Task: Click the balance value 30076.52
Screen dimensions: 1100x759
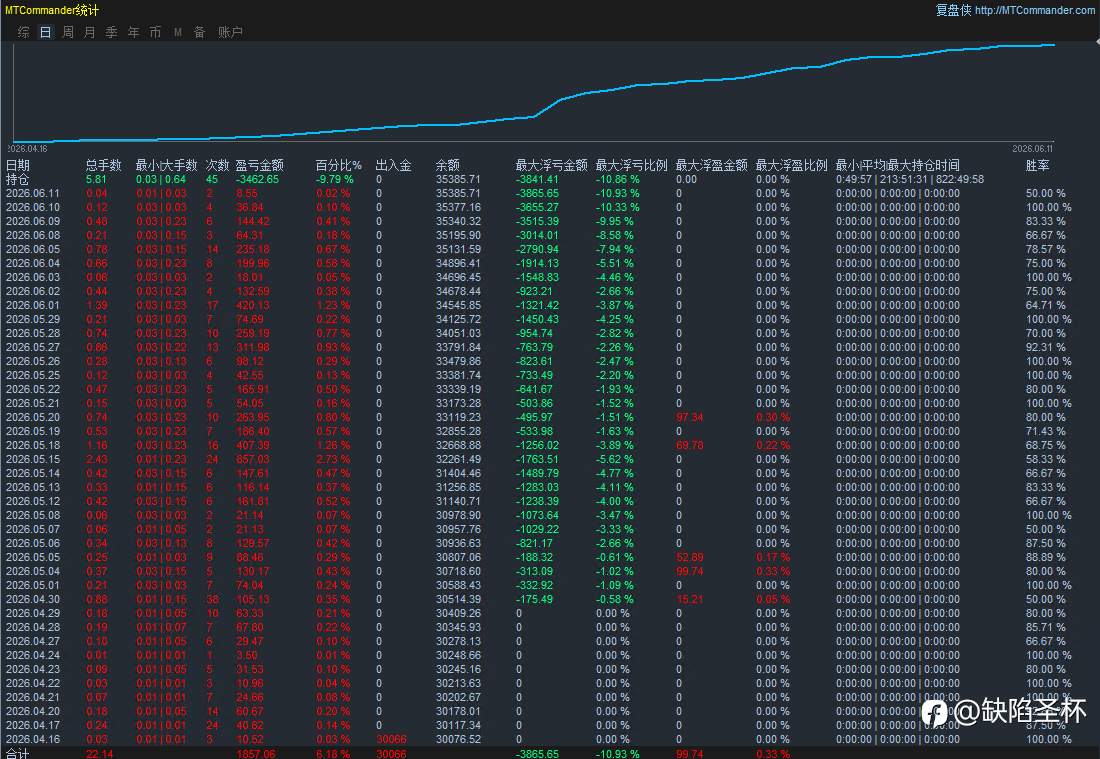Action: [458, 739]
